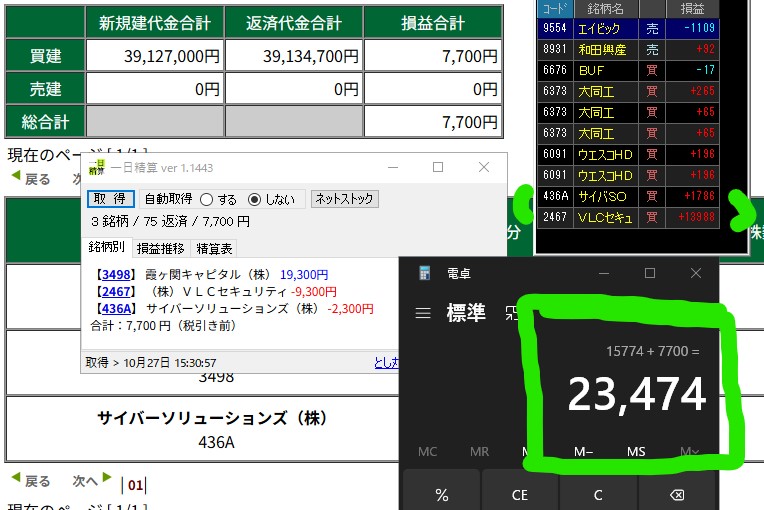The width and height of the screenshot is (764, 510).
Task: Minimize the calculator window
Action: click(603, 273)
